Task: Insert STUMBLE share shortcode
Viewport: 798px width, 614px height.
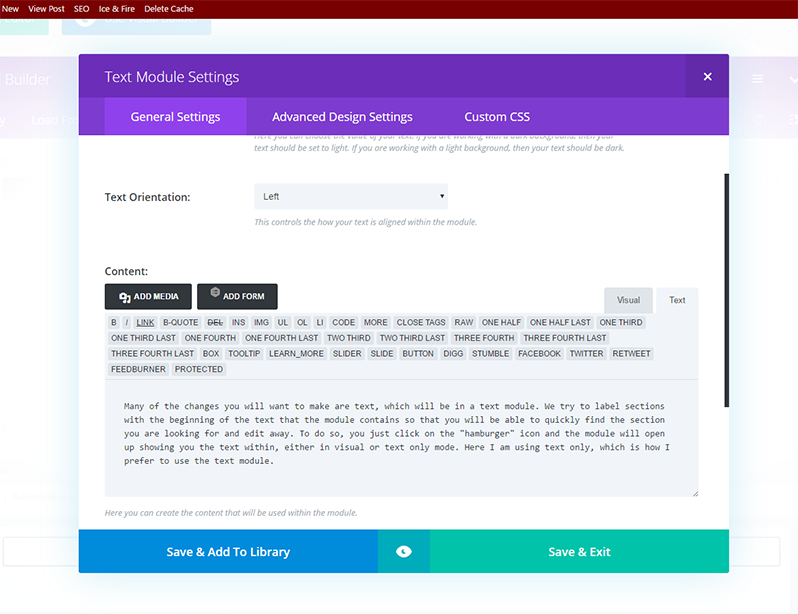Action: [490, 354]
